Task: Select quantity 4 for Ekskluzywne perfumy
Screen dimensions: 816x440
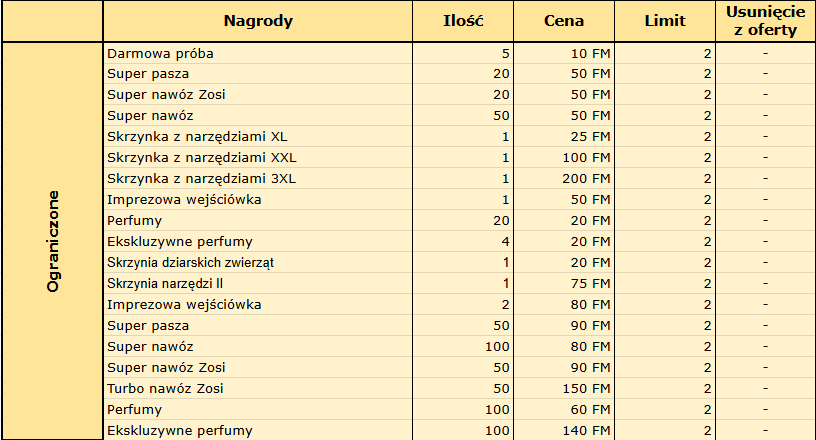Action: tap(463, 242)
